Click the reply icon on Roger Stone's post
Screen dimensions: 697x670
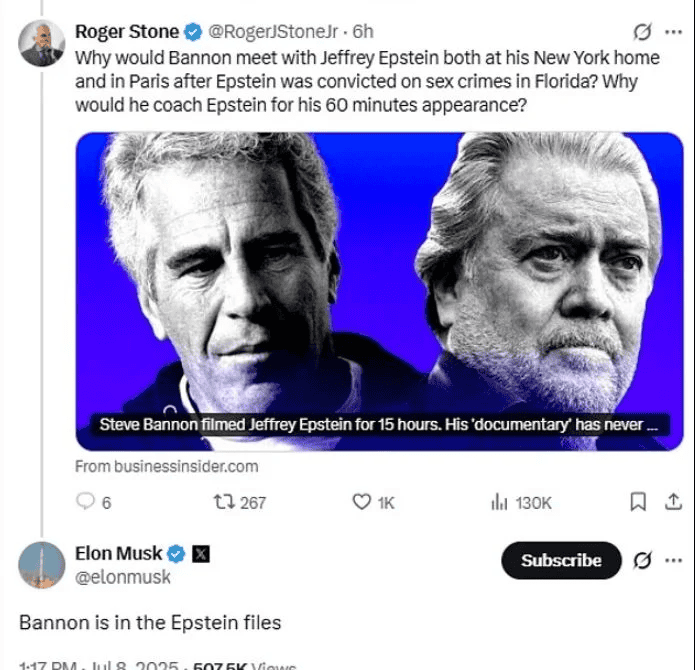click(x=86, y=503)
